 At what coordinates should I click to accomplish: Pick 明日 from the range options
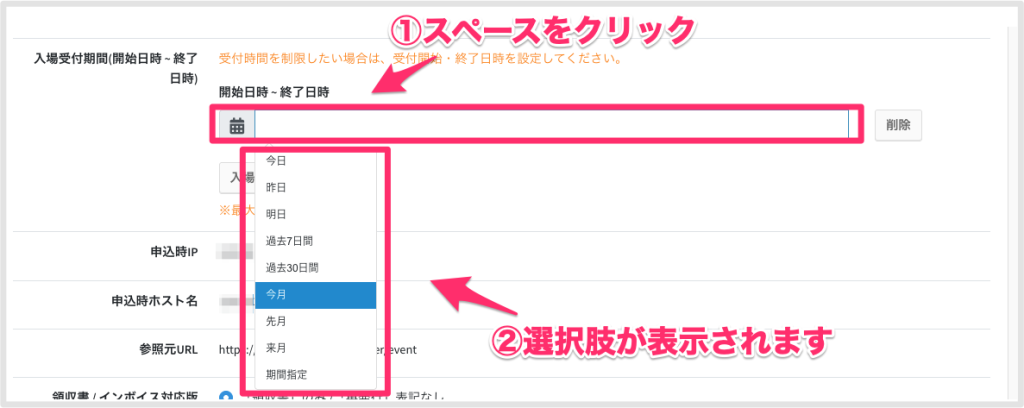[315, 214]
